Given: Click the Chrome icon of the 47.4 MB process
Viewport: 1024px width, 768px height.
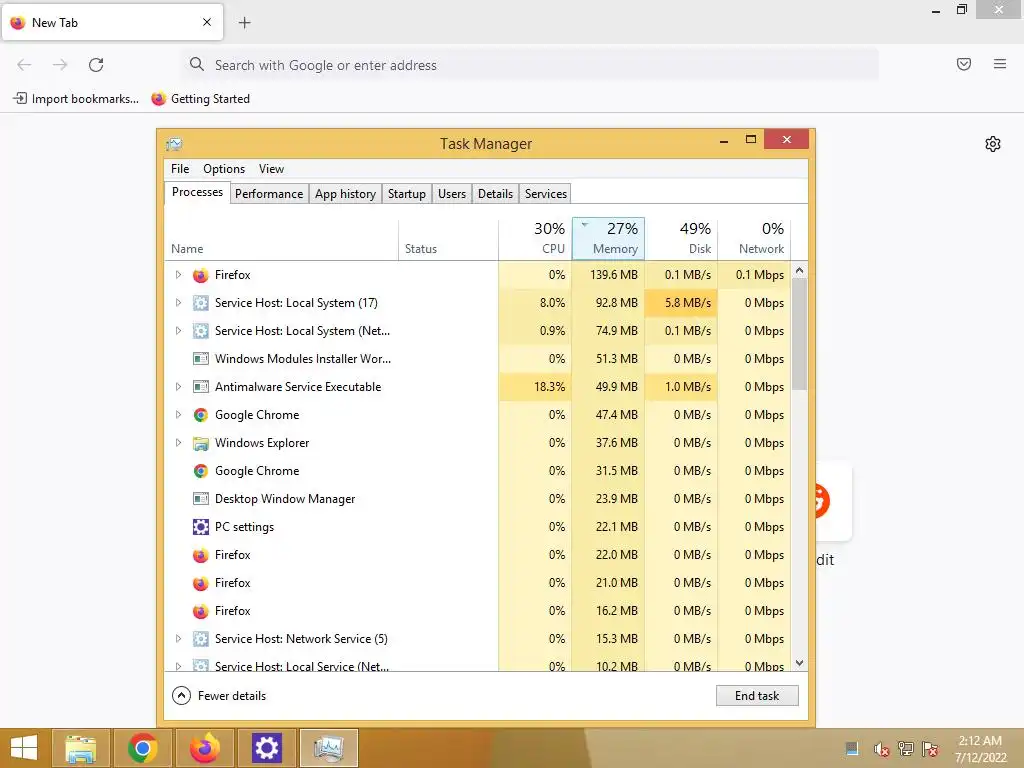Looking at the screenshot, I should (200, 415).
